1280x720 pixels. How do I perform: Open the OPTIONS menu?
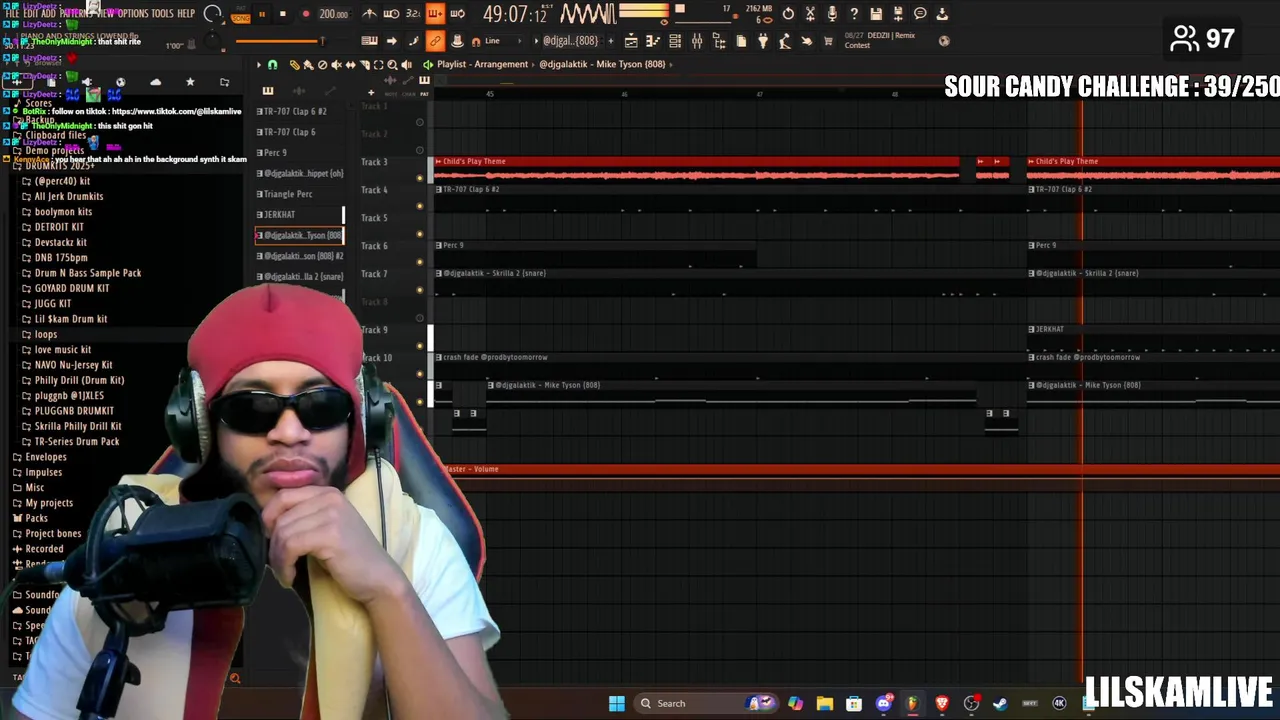[133, 13]
